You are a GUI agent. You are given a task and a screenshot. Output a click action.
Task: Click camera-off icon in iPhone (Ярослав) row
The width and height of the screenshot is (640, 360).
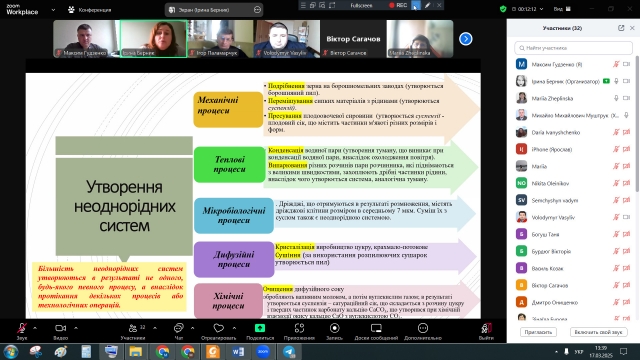pos(627,149)
